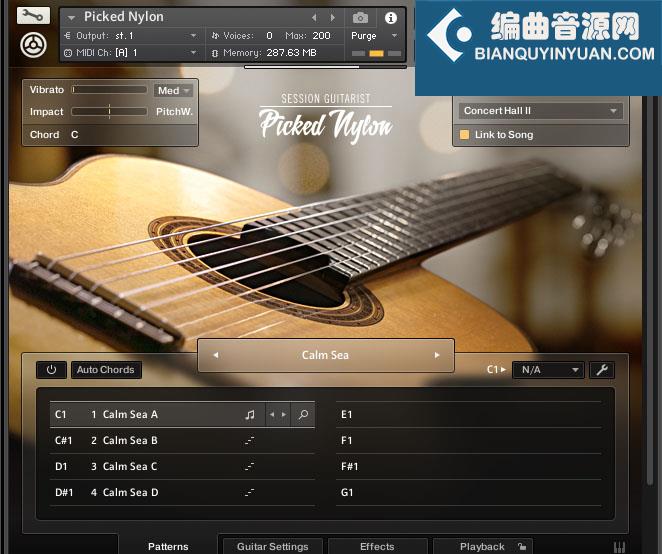Select previous instrument preset arrow in header
The height and width of the screenshot is (554, 662).
[x=314, y=18]
